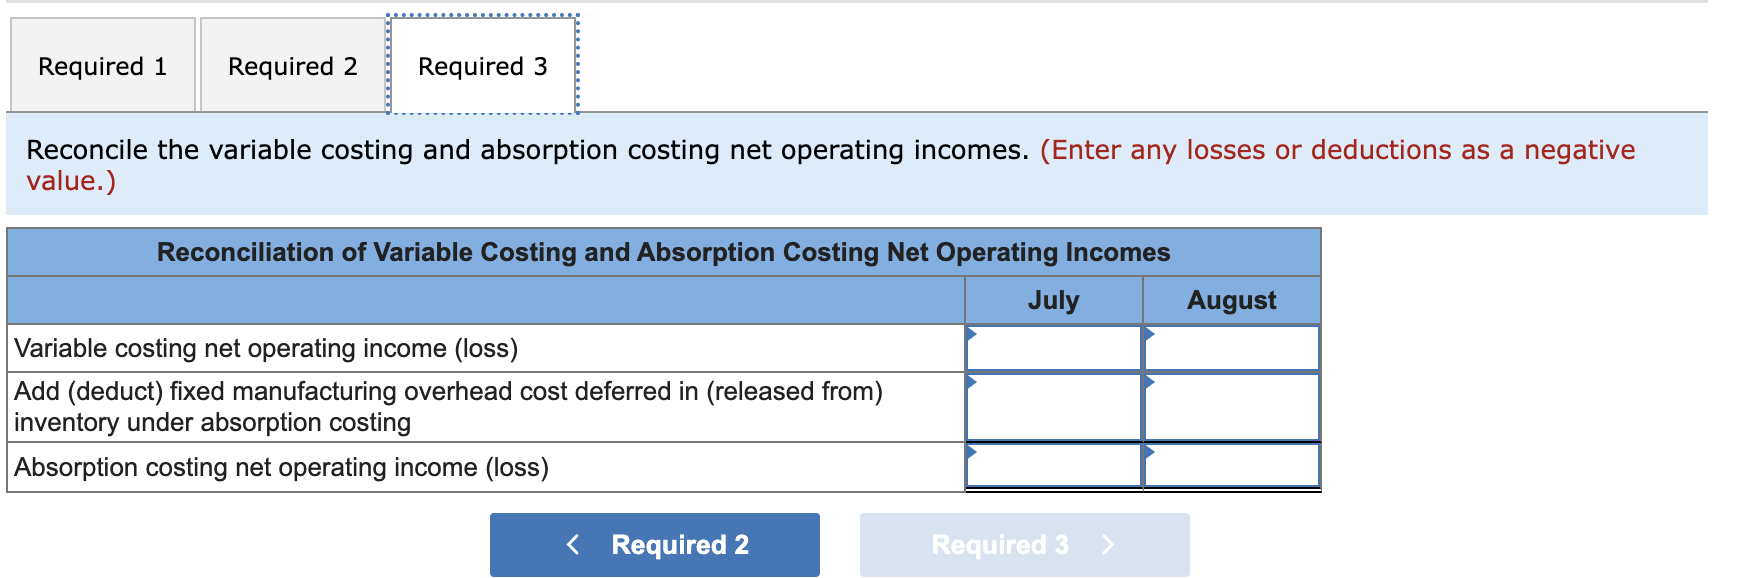Click the right chevron on Required 3 button
The height and width of the screenshot is (578, 1764).
click(1108, 544)
